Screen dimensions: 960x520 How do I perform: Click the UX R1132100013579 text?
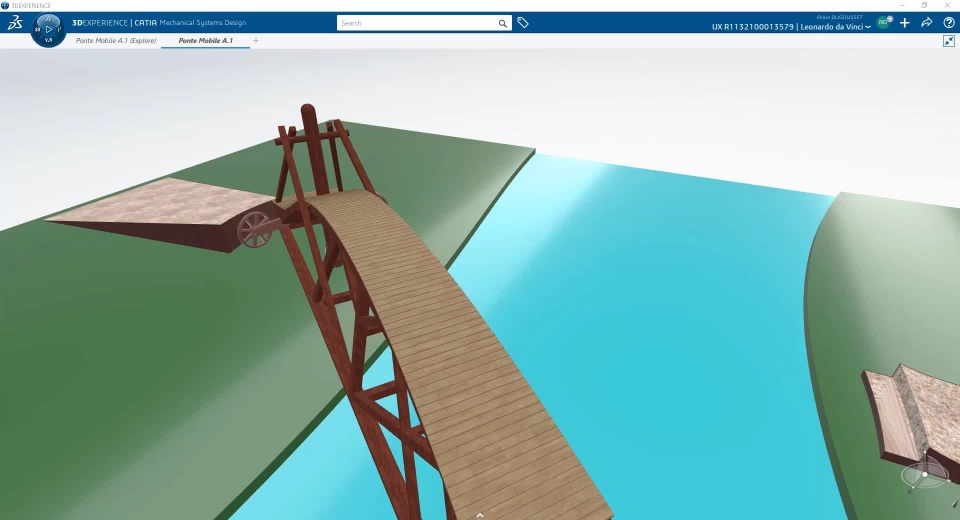(x=752, y=27)
